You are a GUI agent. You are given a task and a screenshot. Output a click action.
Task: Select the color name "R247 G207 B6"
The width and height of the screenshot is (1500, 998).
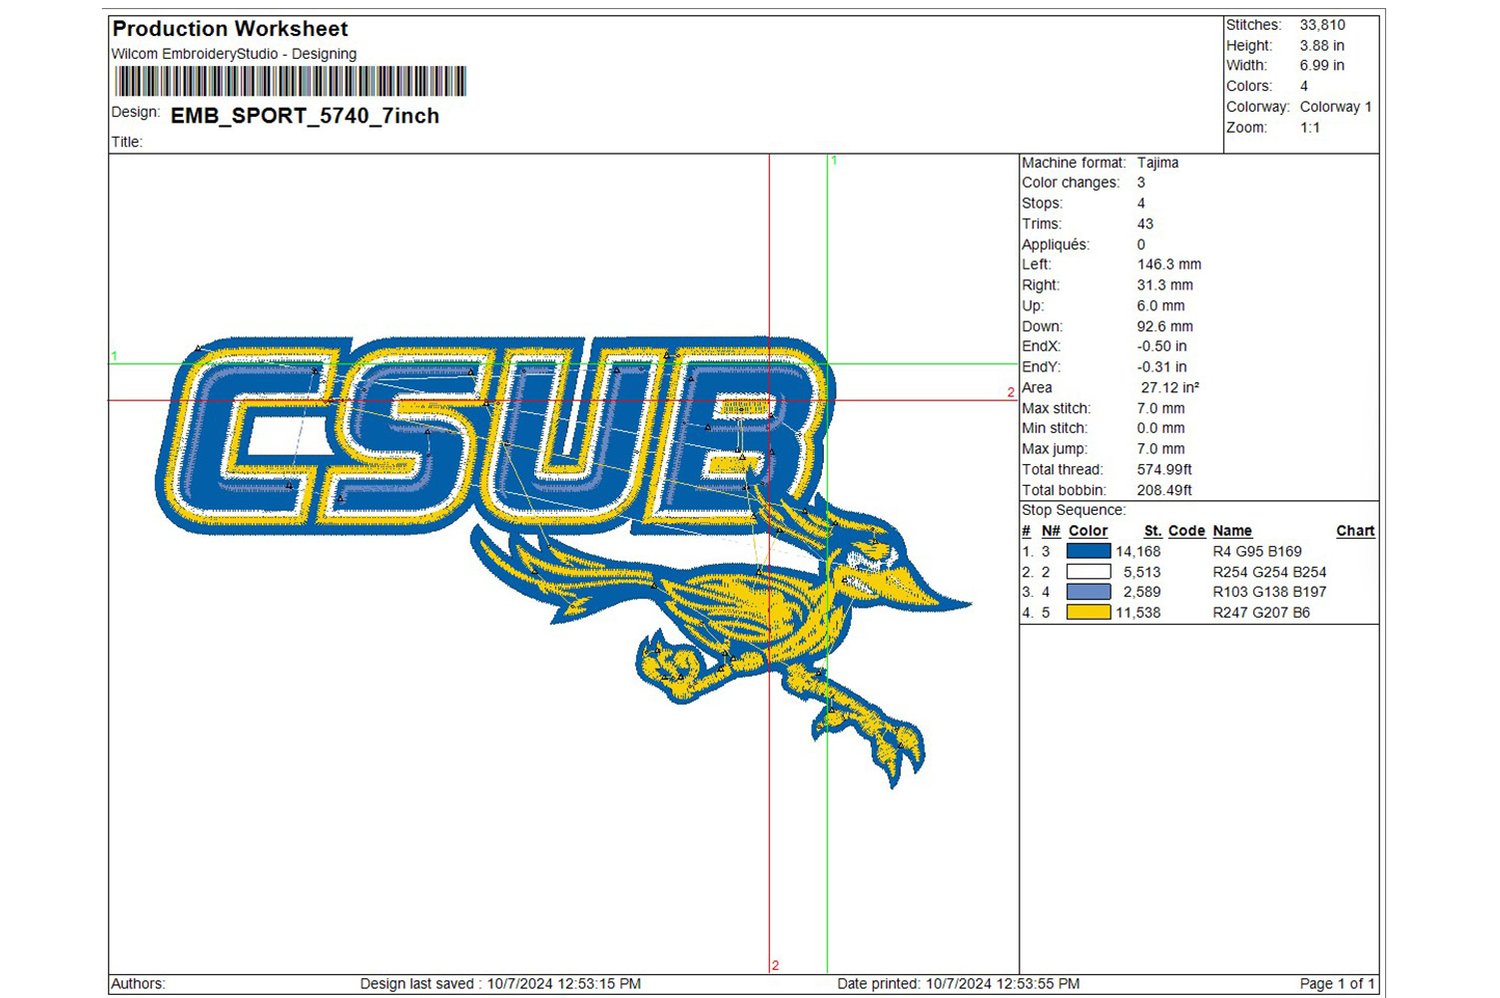pyautogui.click(x=1262, y=614)
